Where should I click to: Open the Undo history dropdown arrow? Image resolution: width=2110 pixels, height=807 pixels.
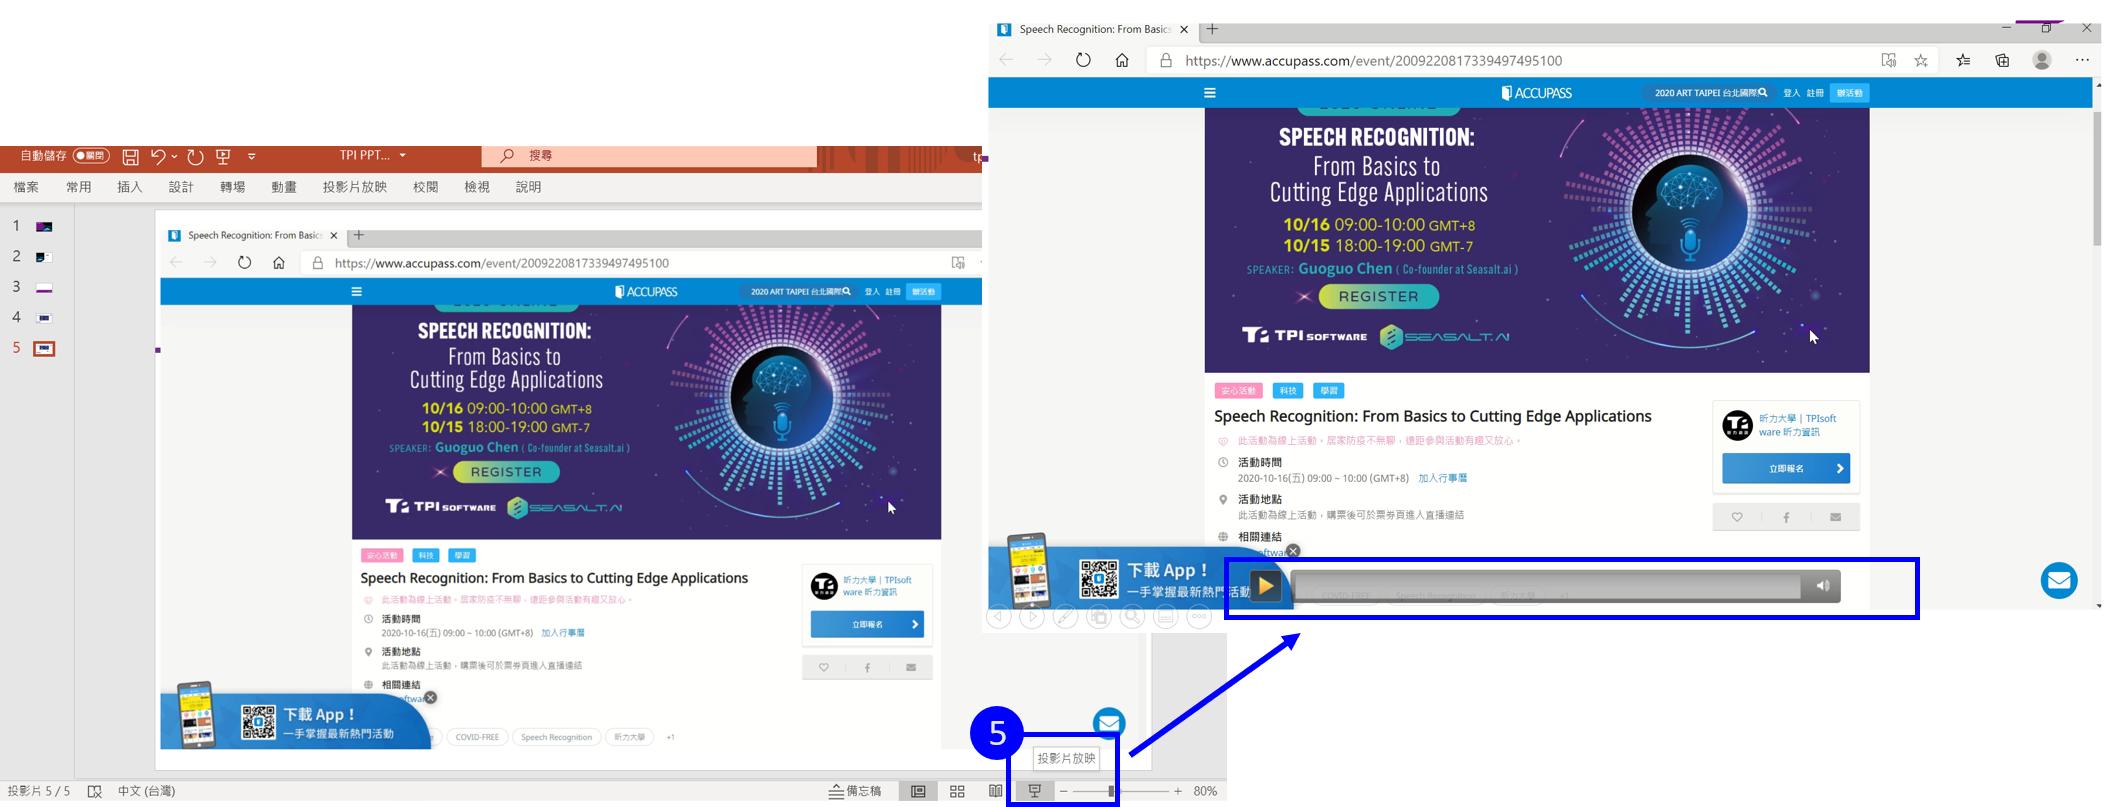[x=174, y=156]
